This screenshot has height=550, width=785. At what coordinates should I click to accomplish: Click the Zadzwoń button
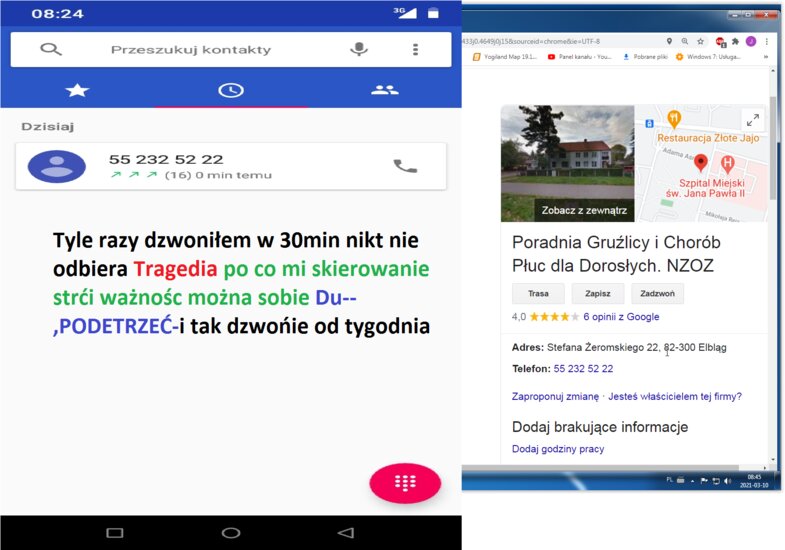pyautogui.click(x=656, y=294)
